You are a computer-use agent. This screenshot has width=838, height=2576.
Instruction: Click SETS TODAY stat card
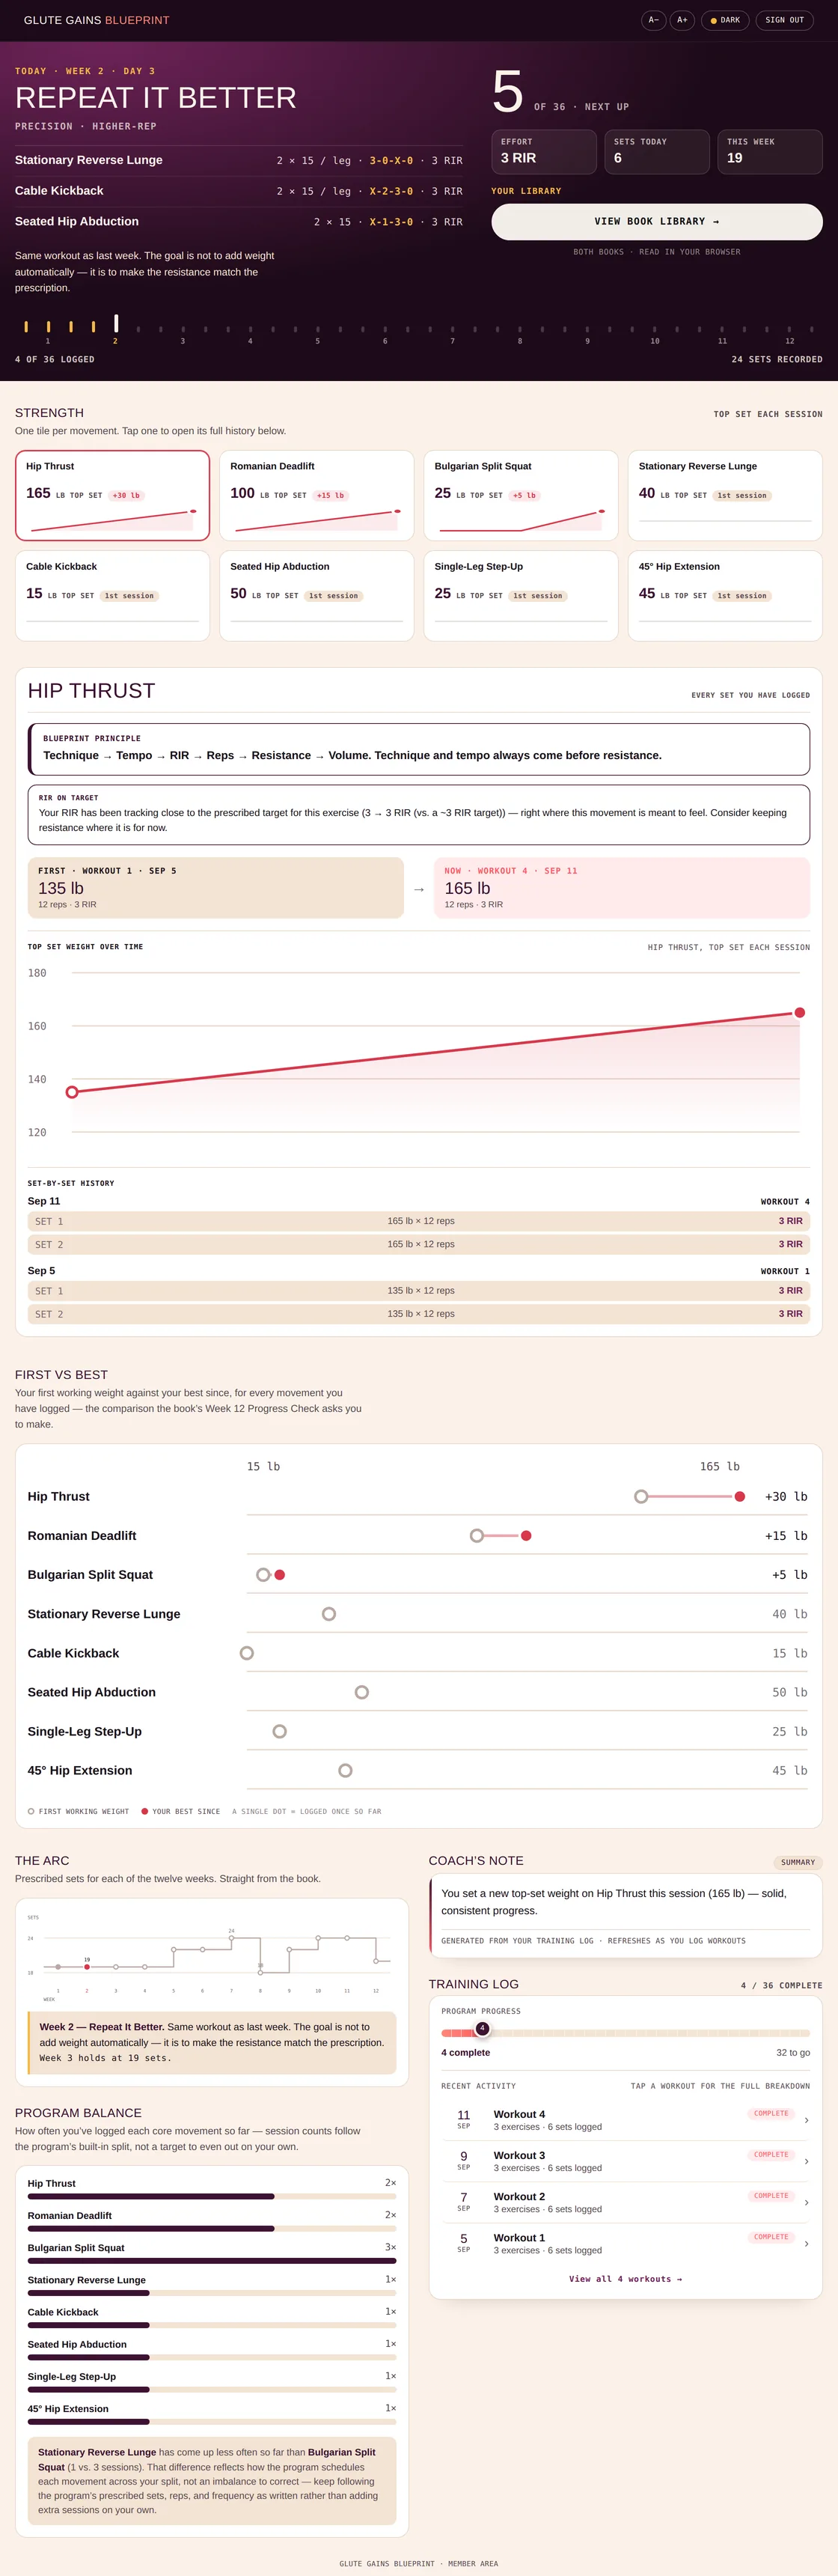(657, 152)
